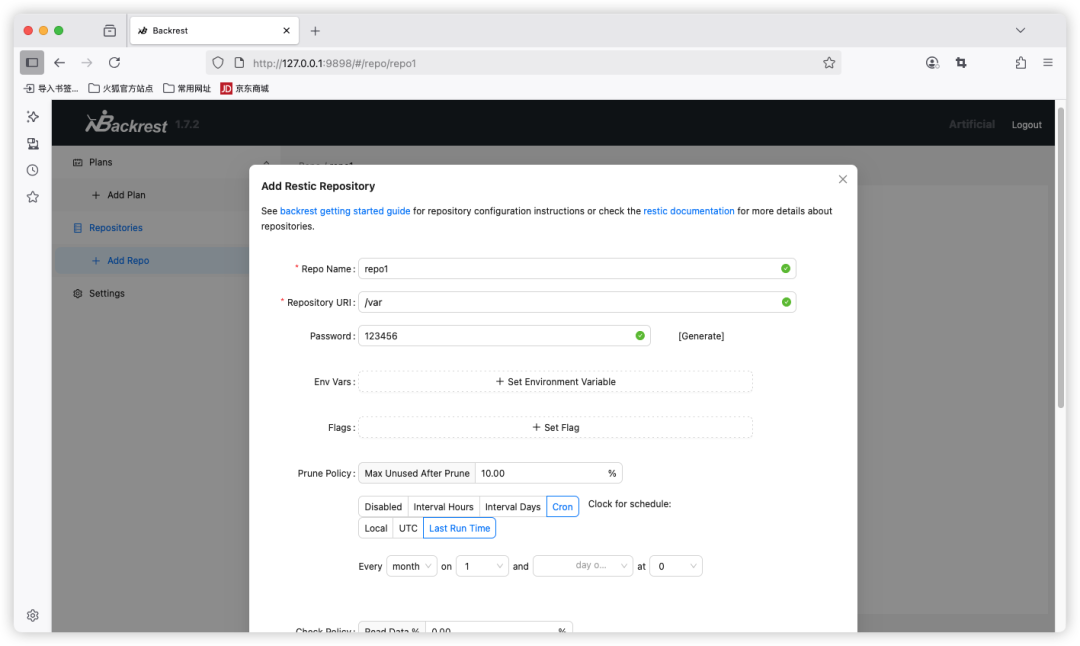Click the Logout link in header
This screenshot has height=646, width=1080.
click(x=1026, y=125)
